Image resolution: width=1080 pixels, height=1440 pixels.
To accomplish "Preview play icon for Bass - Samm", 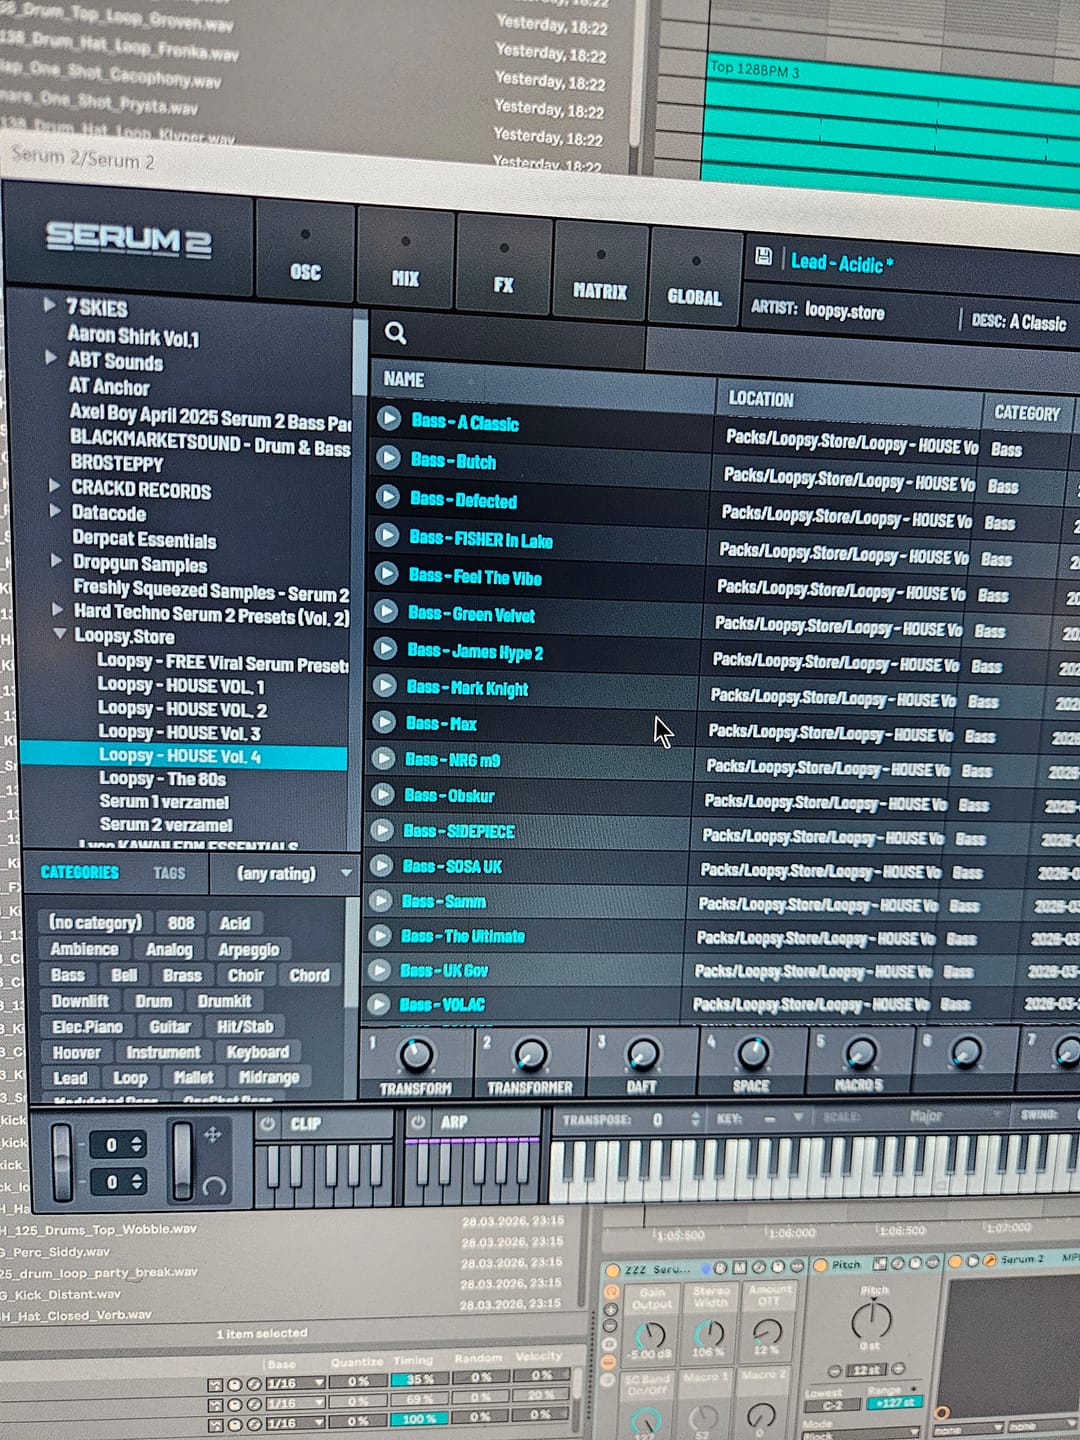I will [380, 900].
